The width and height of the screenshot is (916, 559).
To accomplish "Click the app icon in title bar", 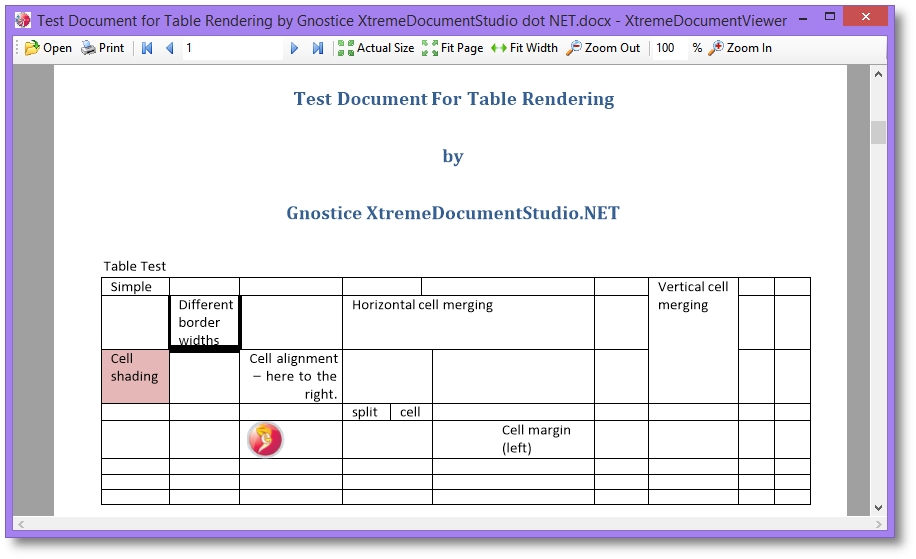I will pos(23,20).
